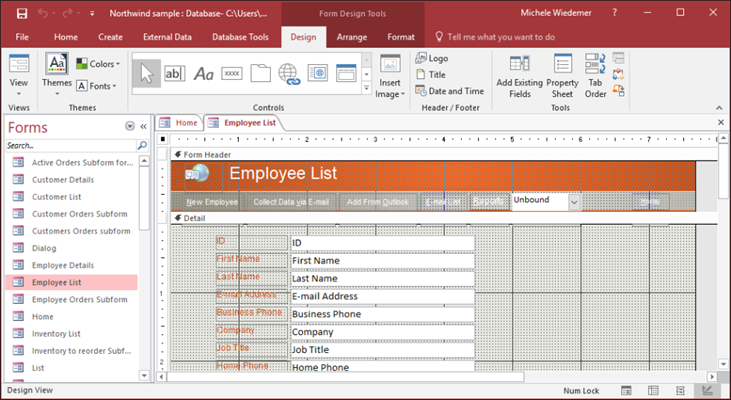Select Employee Details form in list
This screenshot has height=400, width=731.
coord(63,265)
